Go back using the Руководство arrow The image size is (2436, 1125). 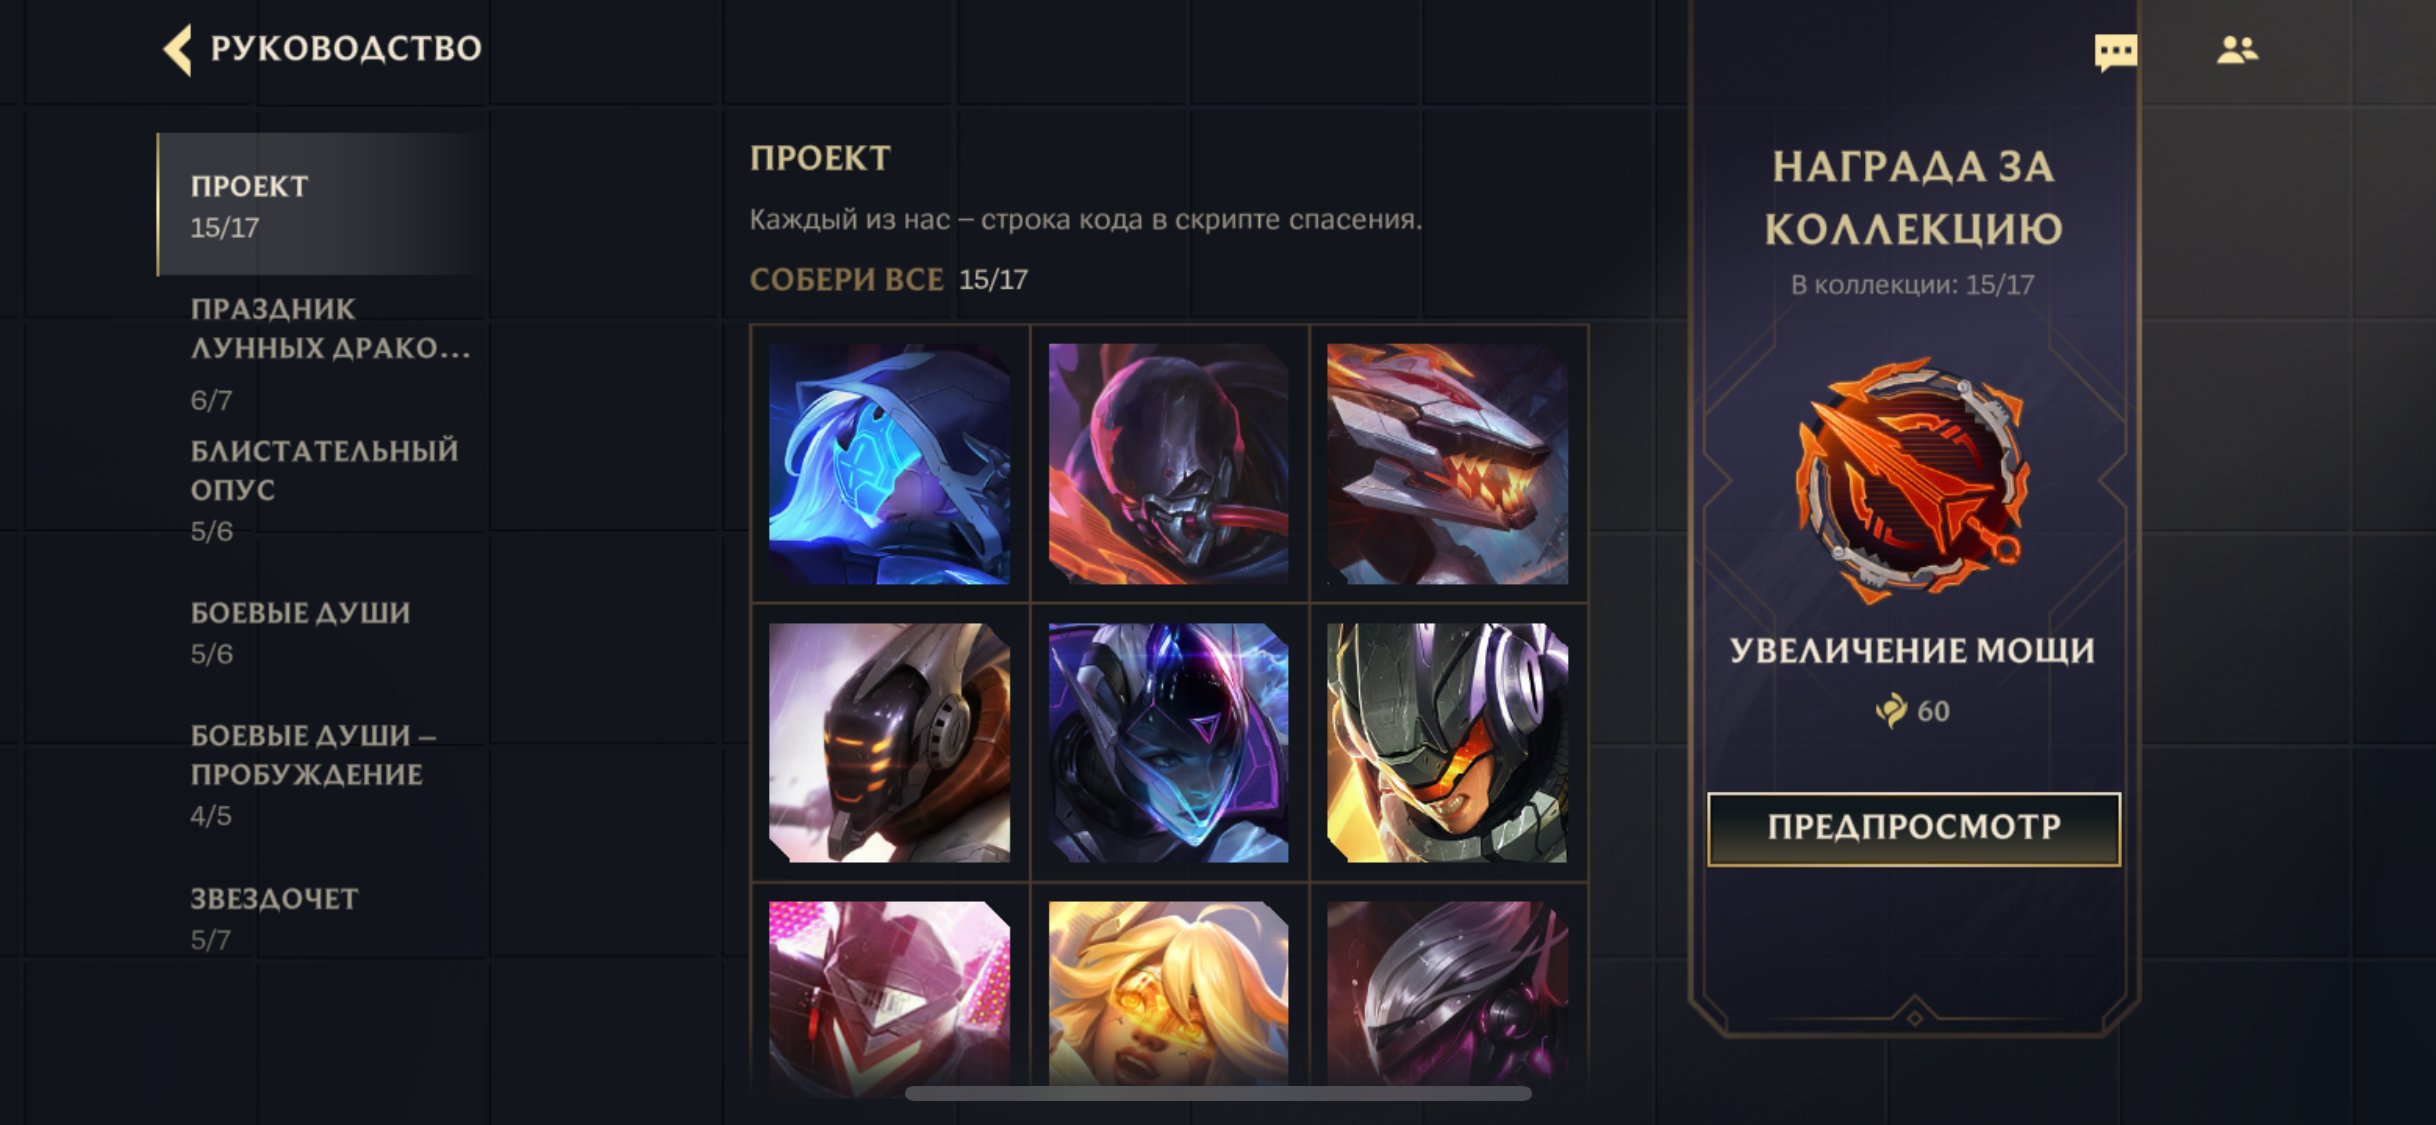178,50
